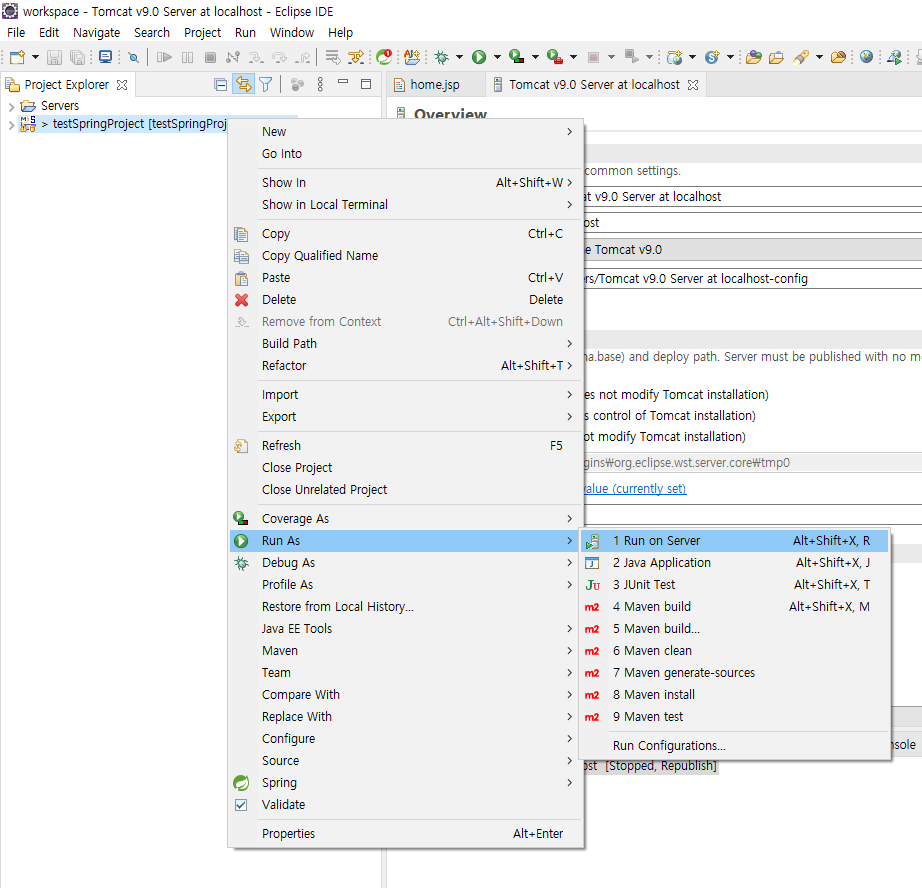Click the Step Over debug icon
This screenshot has width=922, height=888.
279,57
